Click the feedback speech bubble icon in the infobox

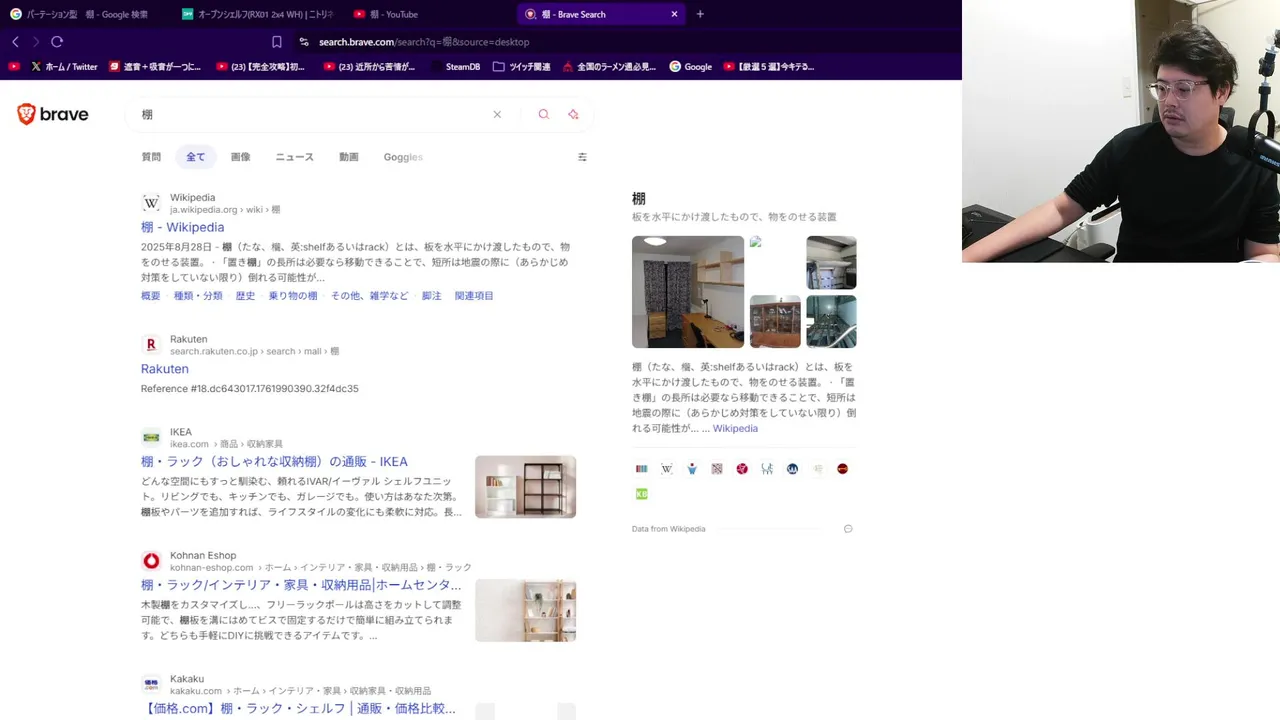tap(848, 529)
